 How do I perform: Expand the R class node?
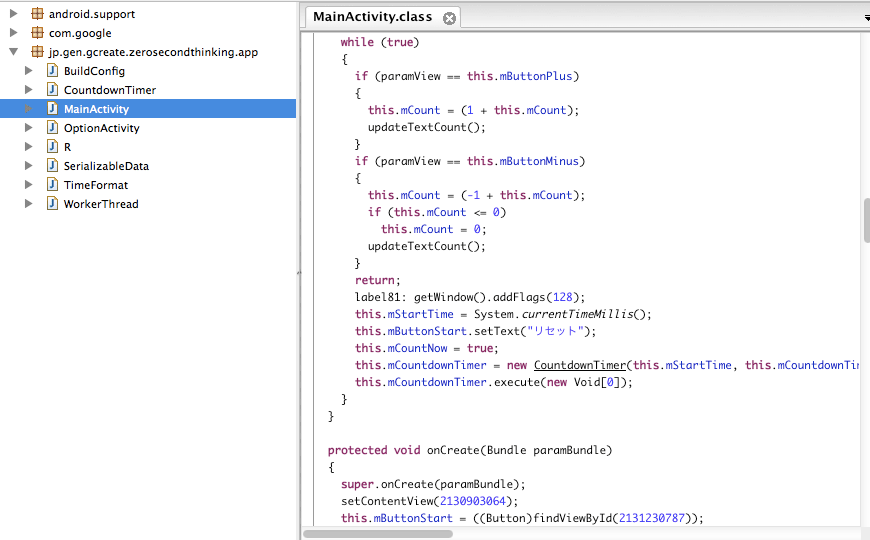coord(29,147)
